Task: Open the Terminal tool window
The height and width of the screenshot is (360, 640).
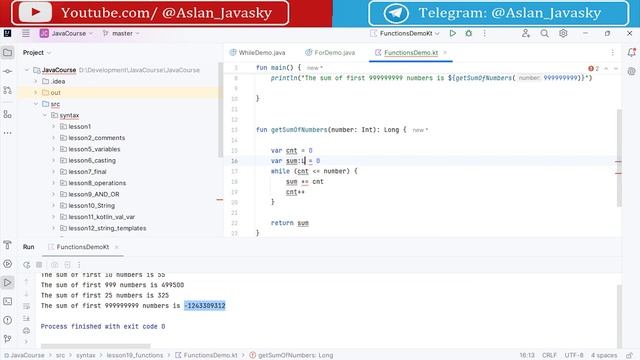Action: tap(8, 301)
